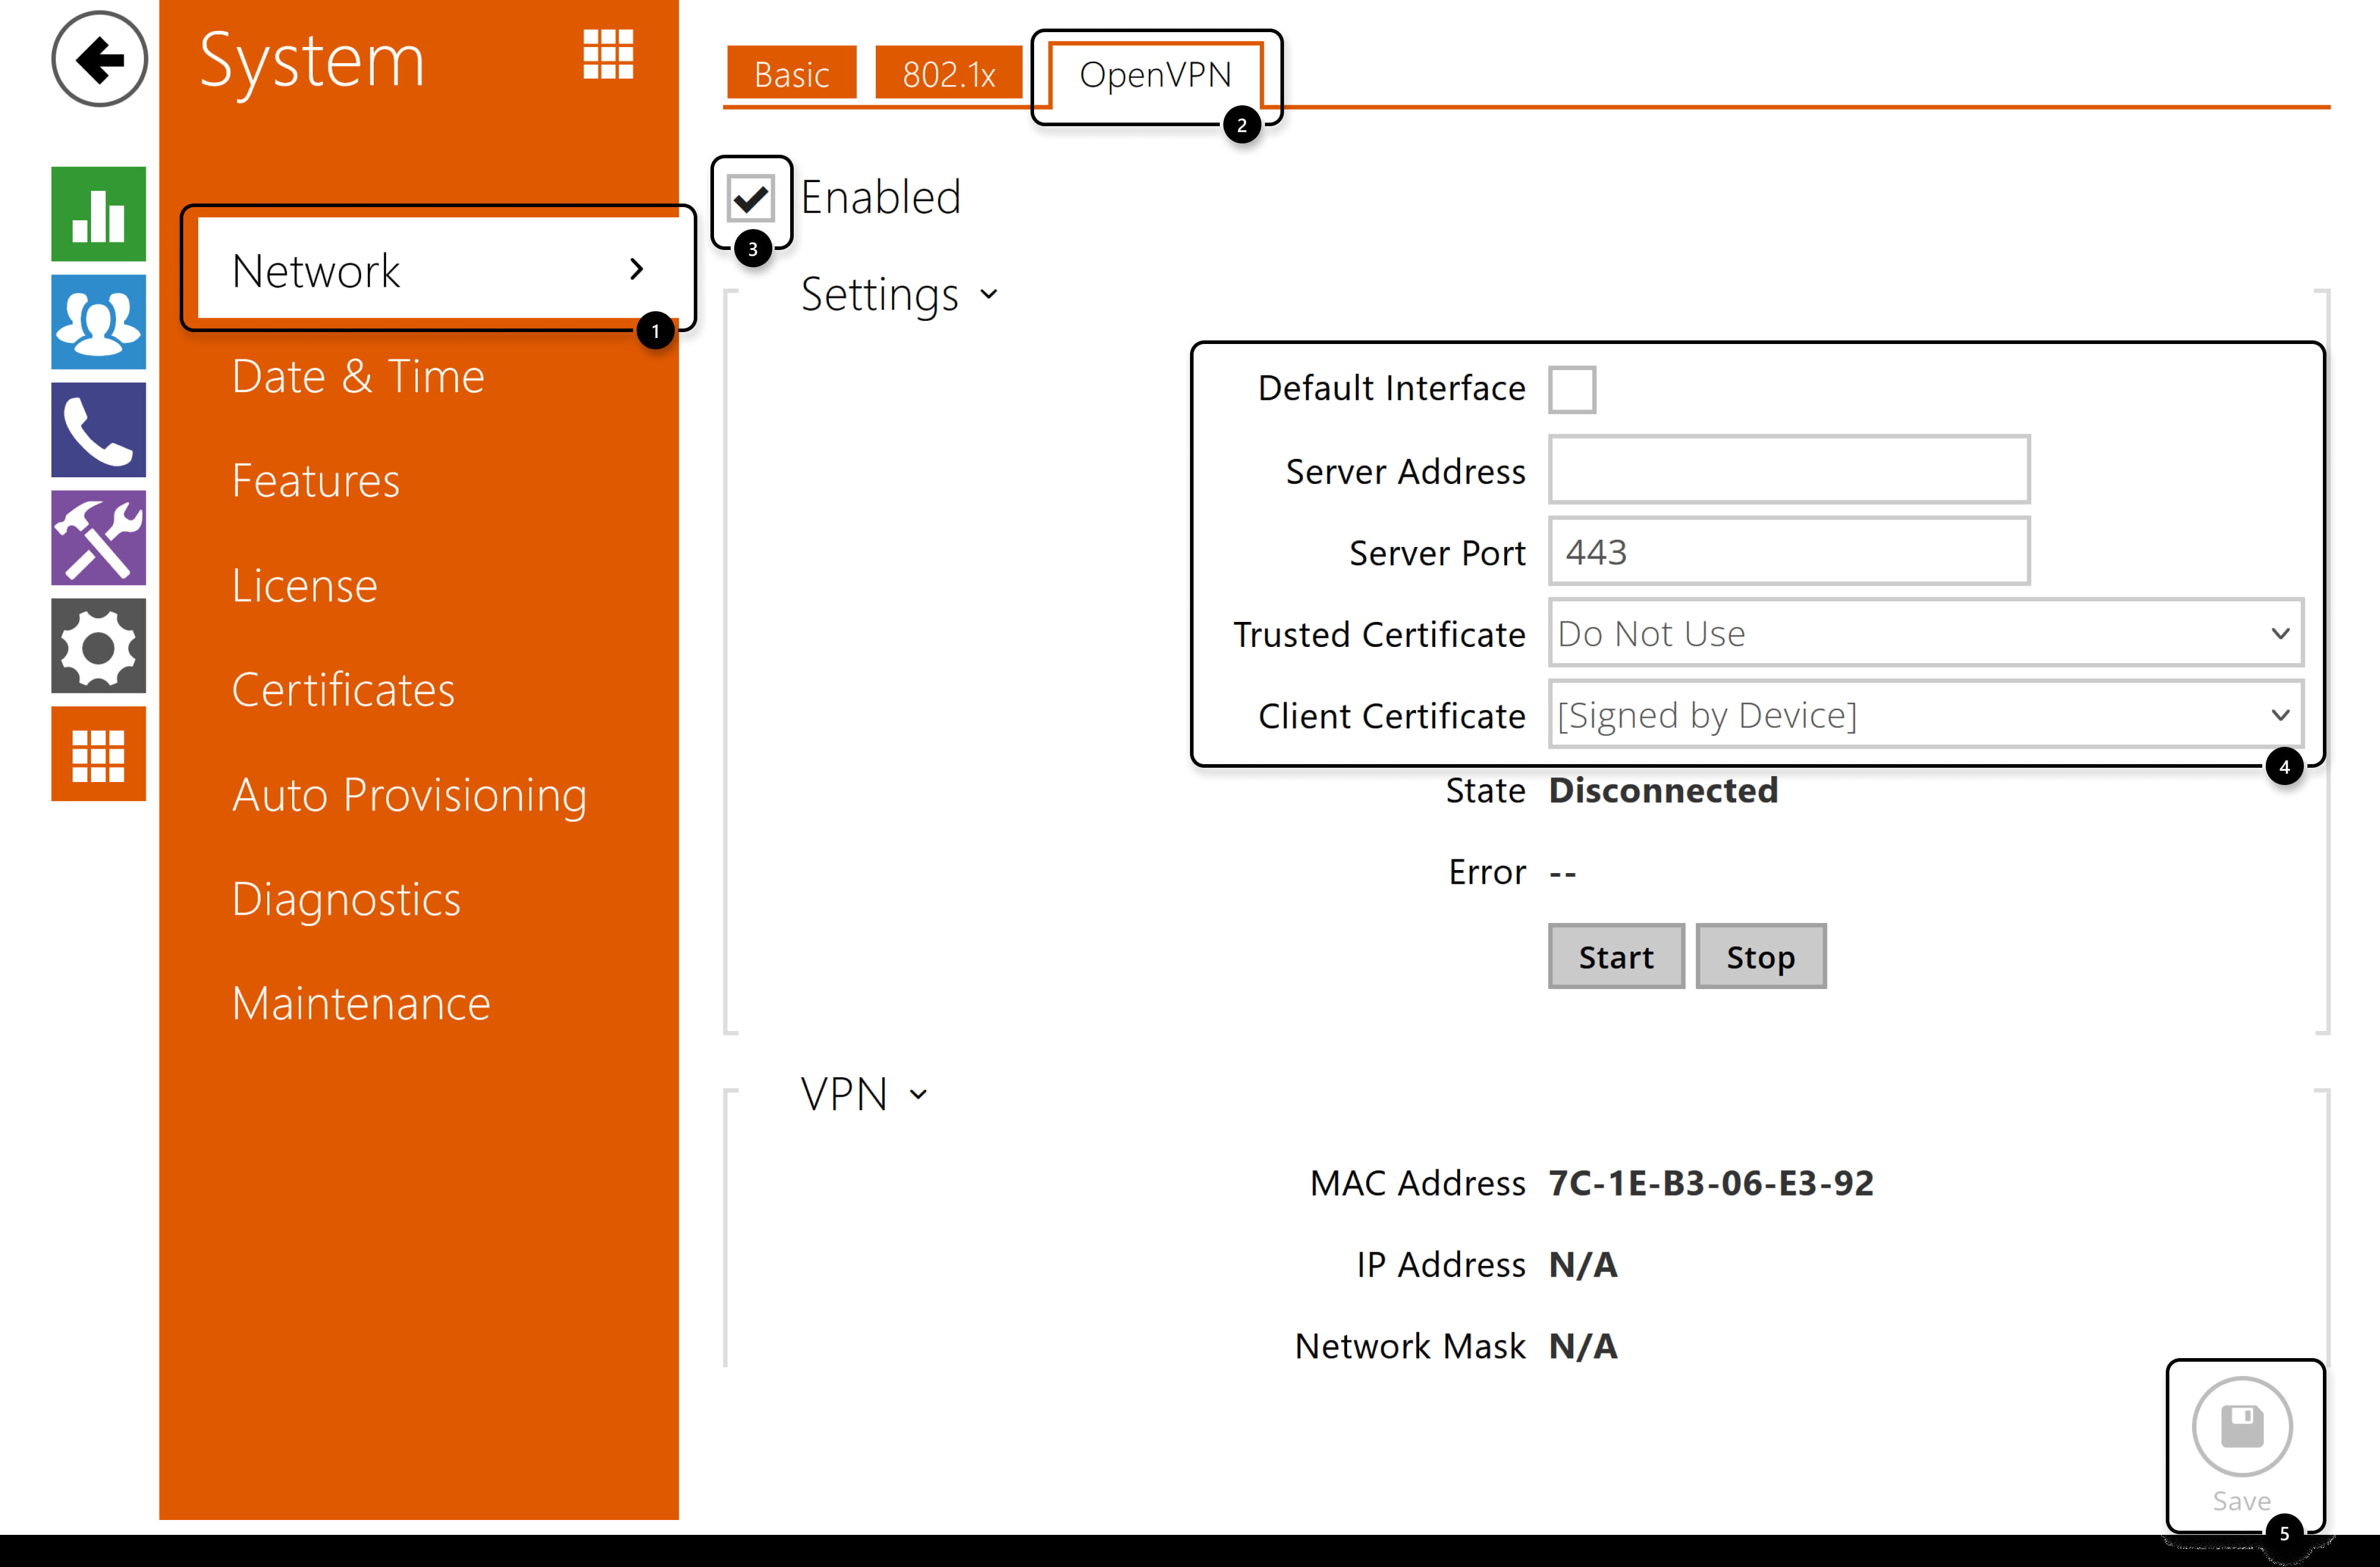Select the OpenVPN tab

pyautogui.click(x=1156, y=75)
